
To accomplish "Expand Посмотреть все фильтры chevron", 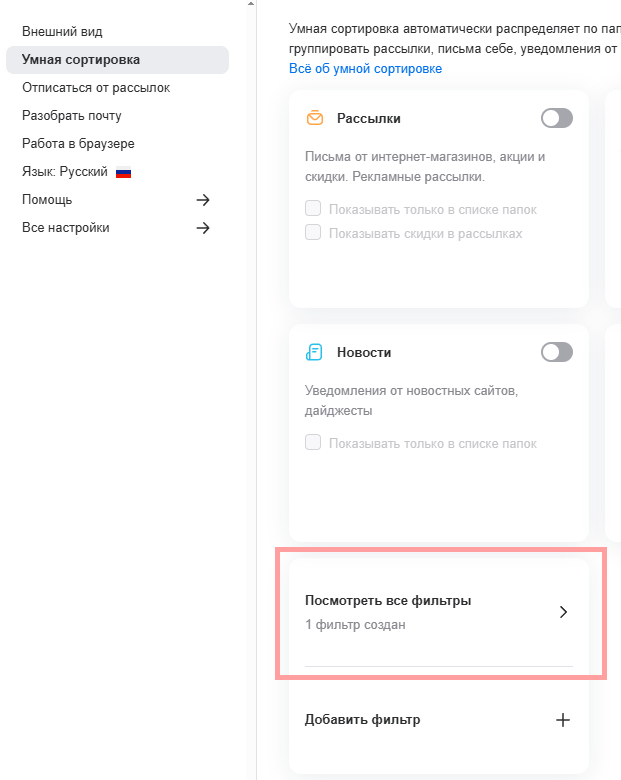I will pyautogui.click(x=563, y=613).
